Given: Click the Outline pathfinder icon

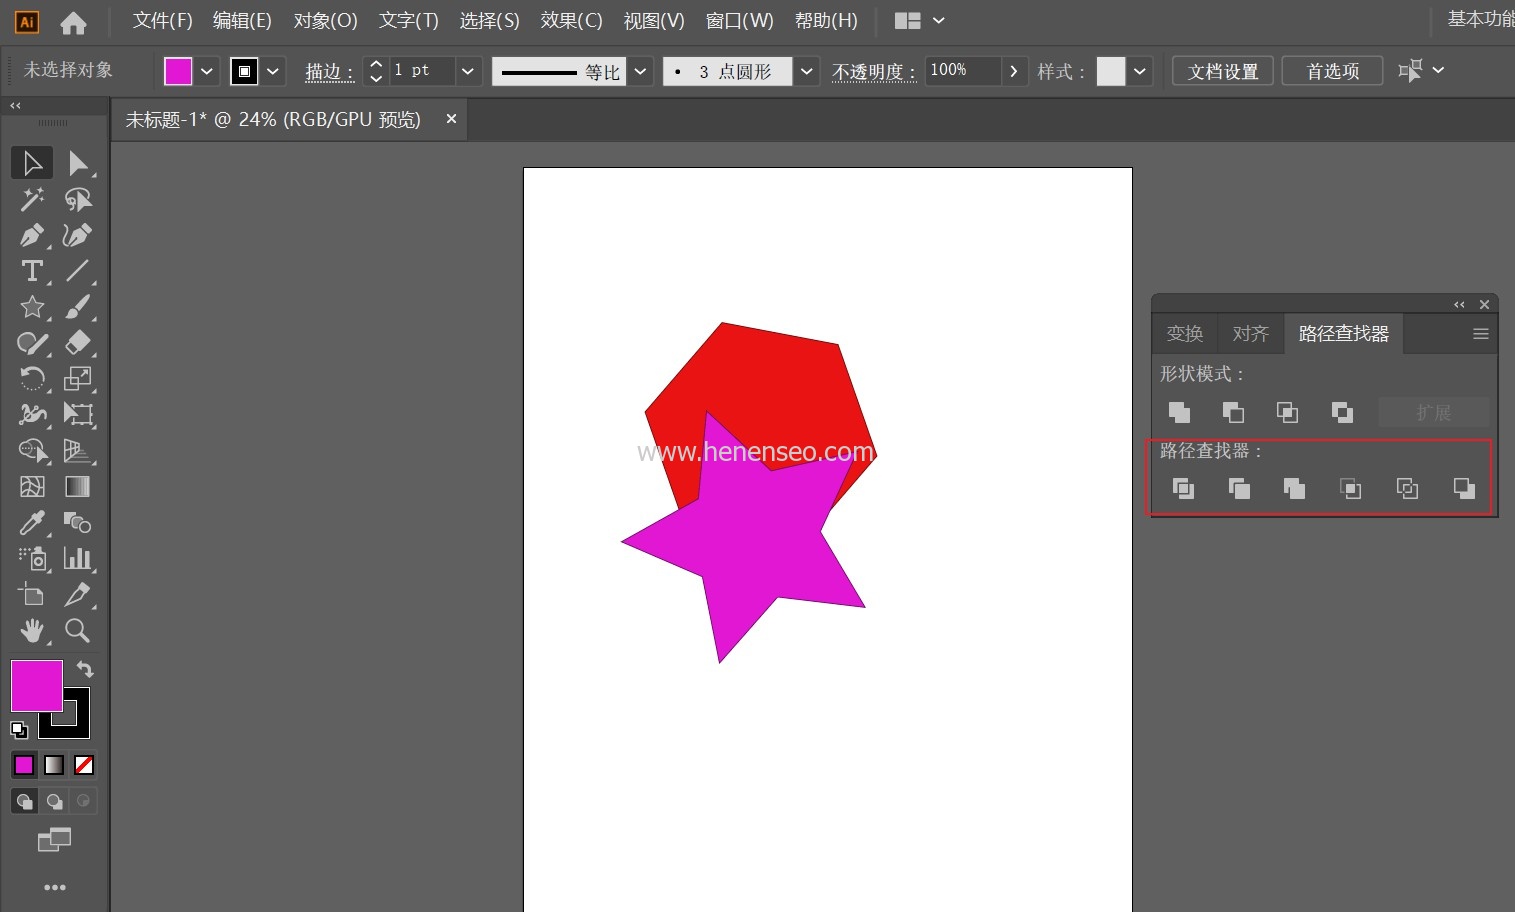Looking at the screenshot, I should point(1407,488).
